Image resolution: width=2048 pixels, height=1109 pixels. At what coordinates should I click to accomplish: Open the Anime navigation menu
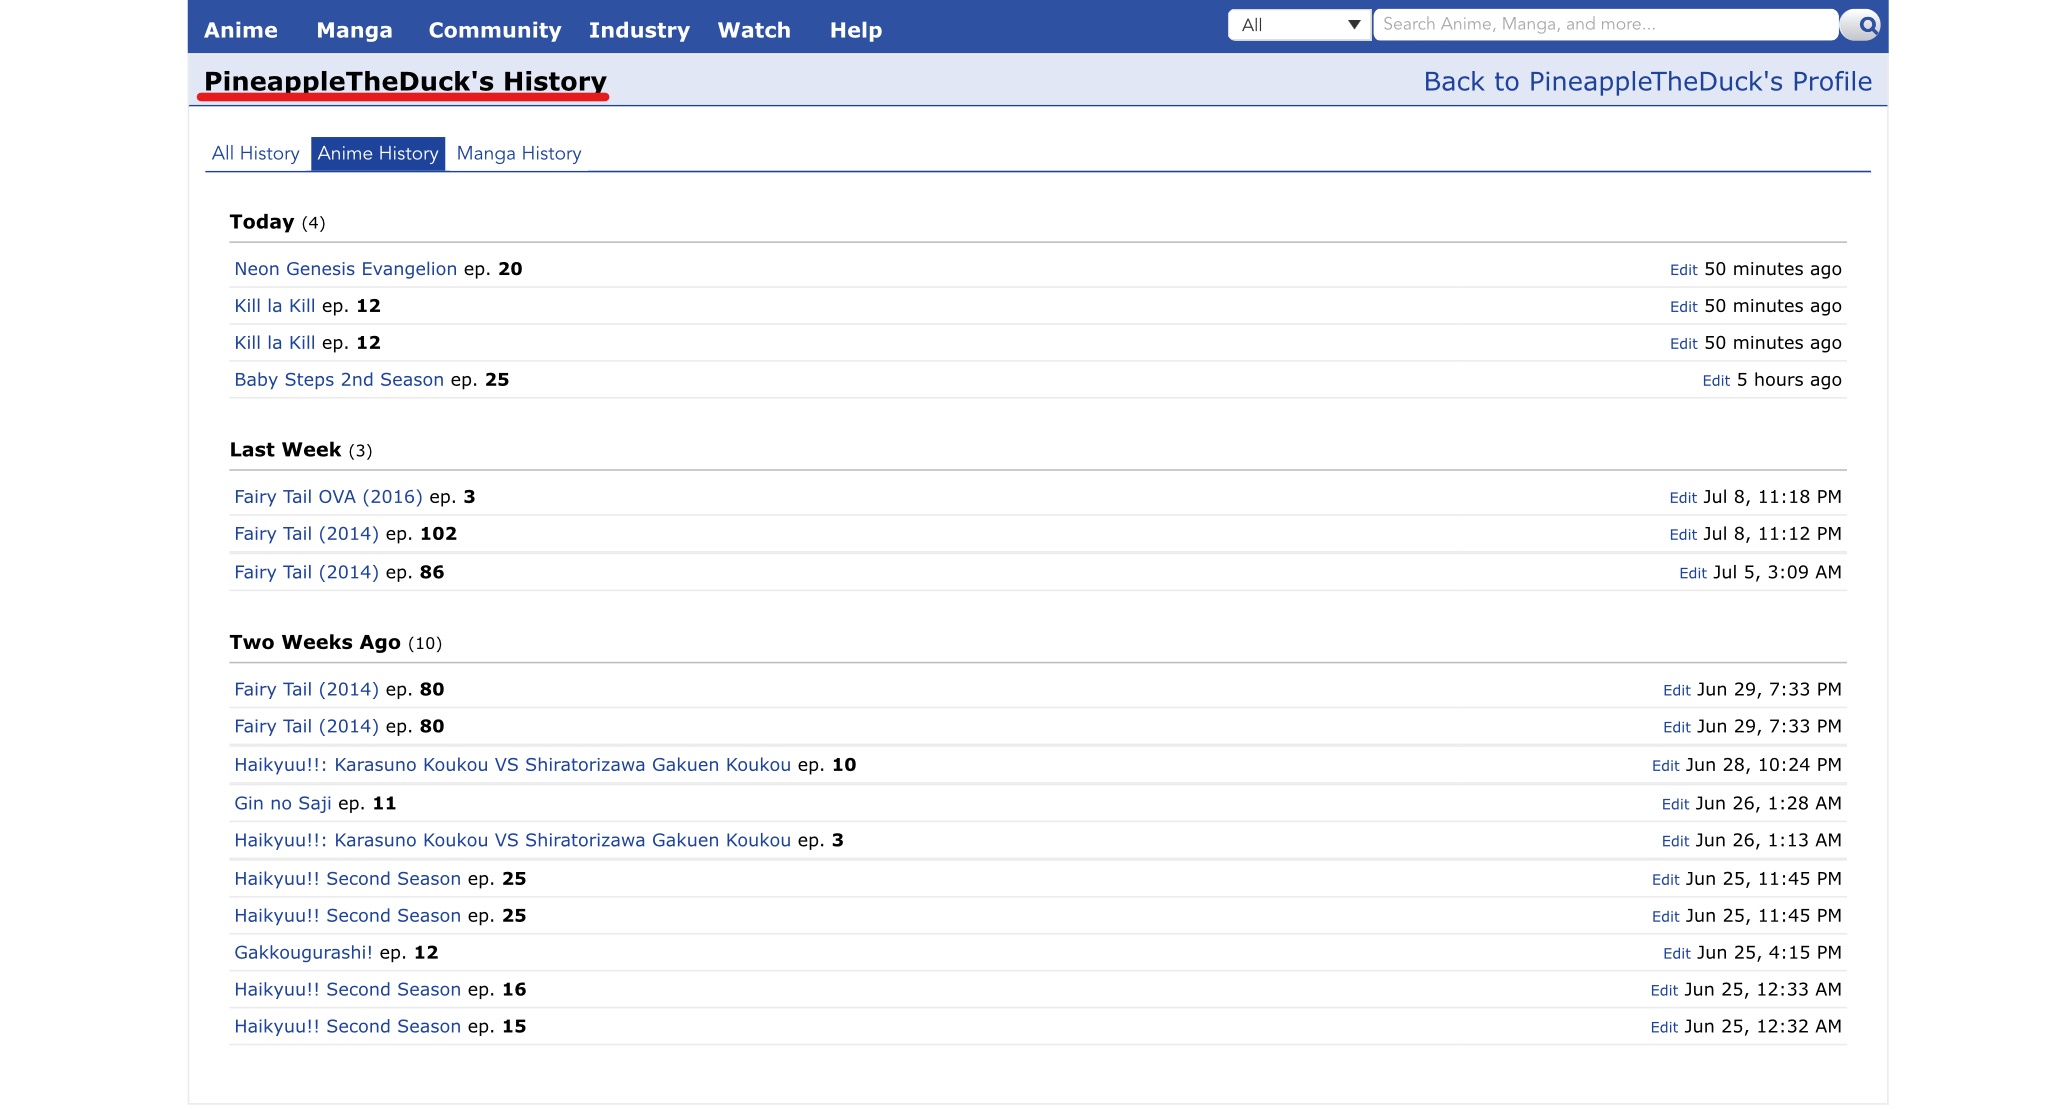[241, 30]
